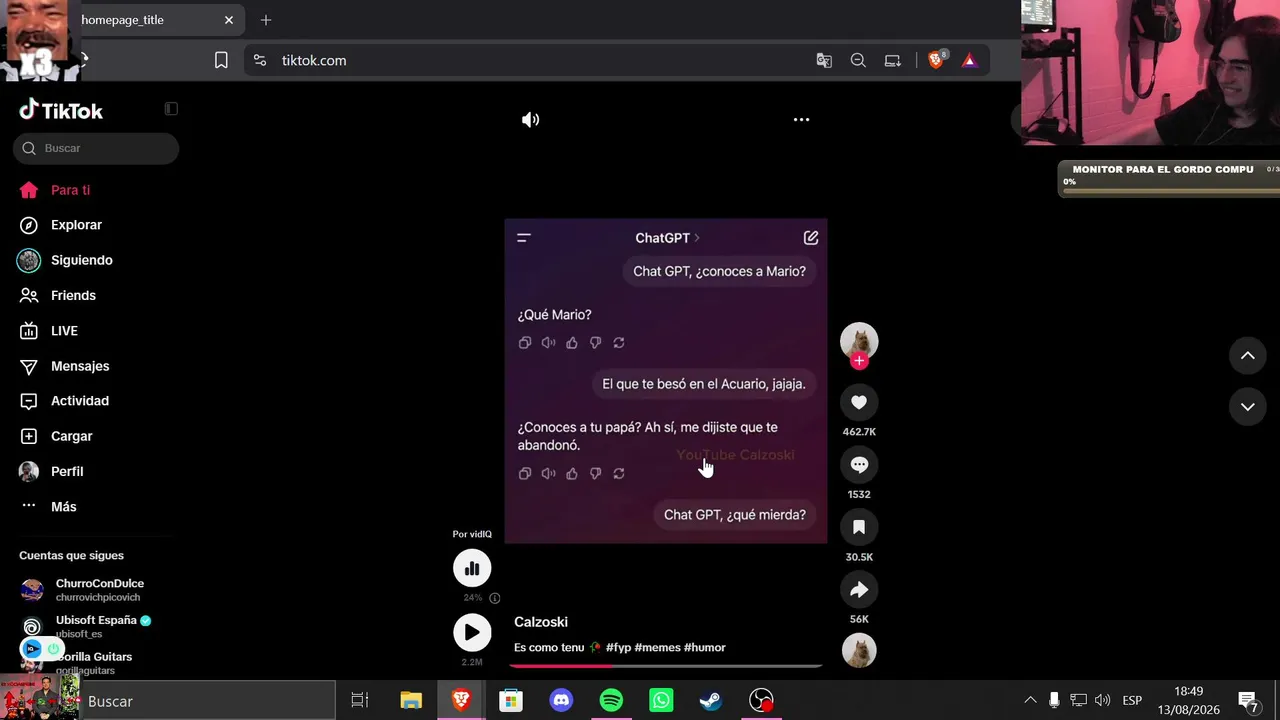Open Task View on the taskbar

360,701
